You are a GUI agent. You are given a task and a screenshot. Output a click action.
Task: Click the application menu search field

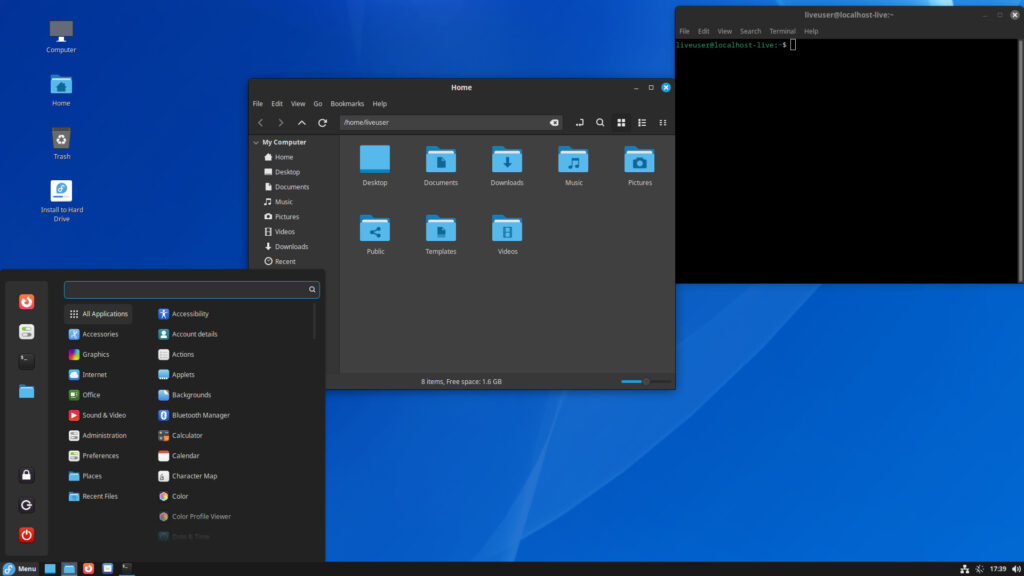click(186, 289)
